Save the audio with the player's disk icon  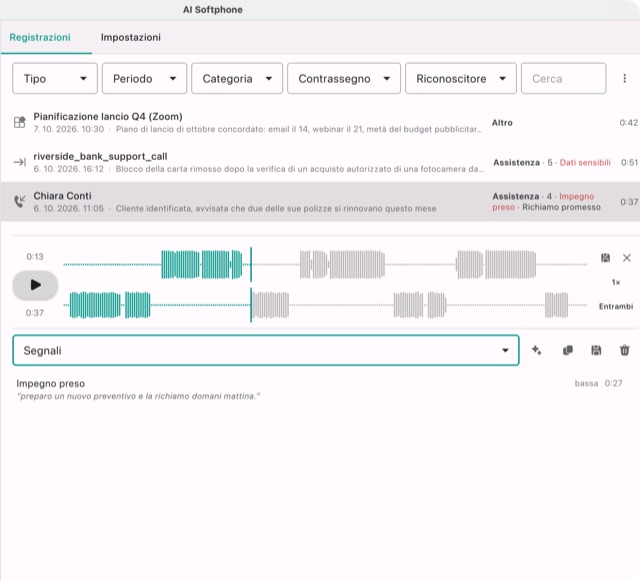605,258
